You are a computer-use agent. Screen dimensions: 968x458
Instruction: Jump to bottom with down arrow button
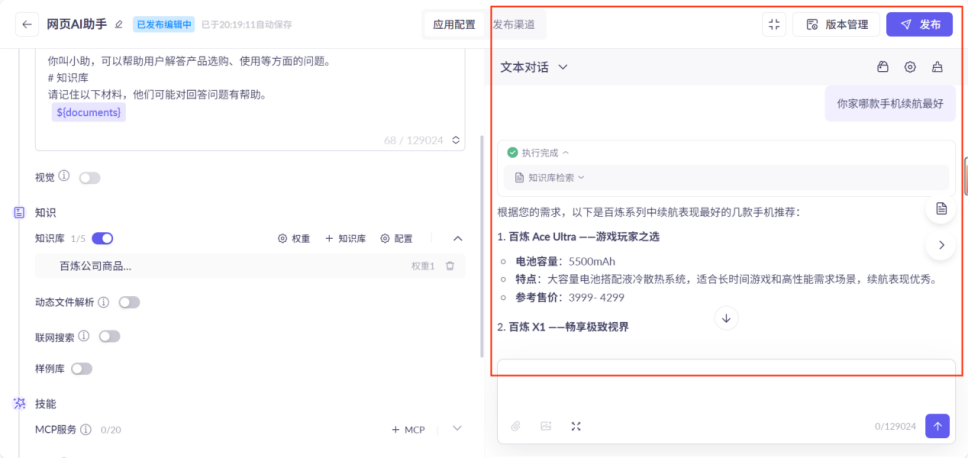[x=726, y=319]
